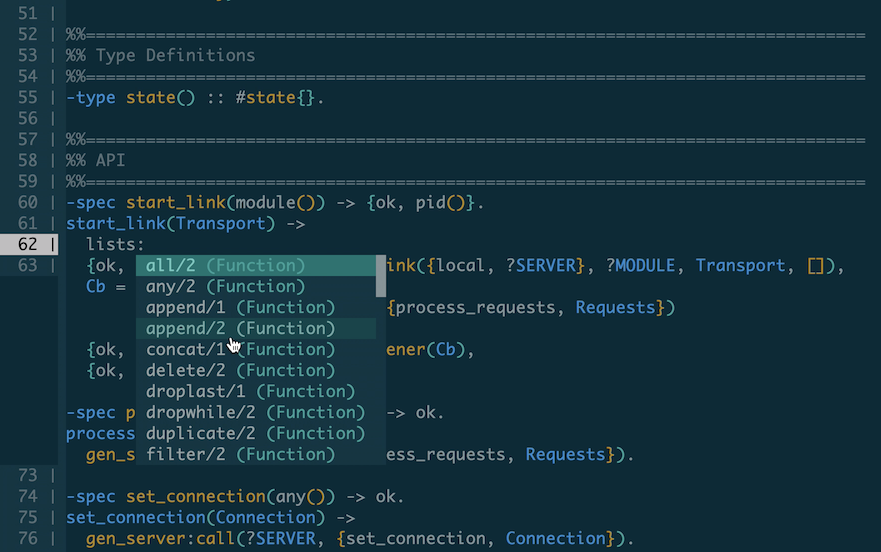Click the autocomplete popup scrollbar thumb
The height and width of the screenshot is (552, 881).
tap(380, 276)
